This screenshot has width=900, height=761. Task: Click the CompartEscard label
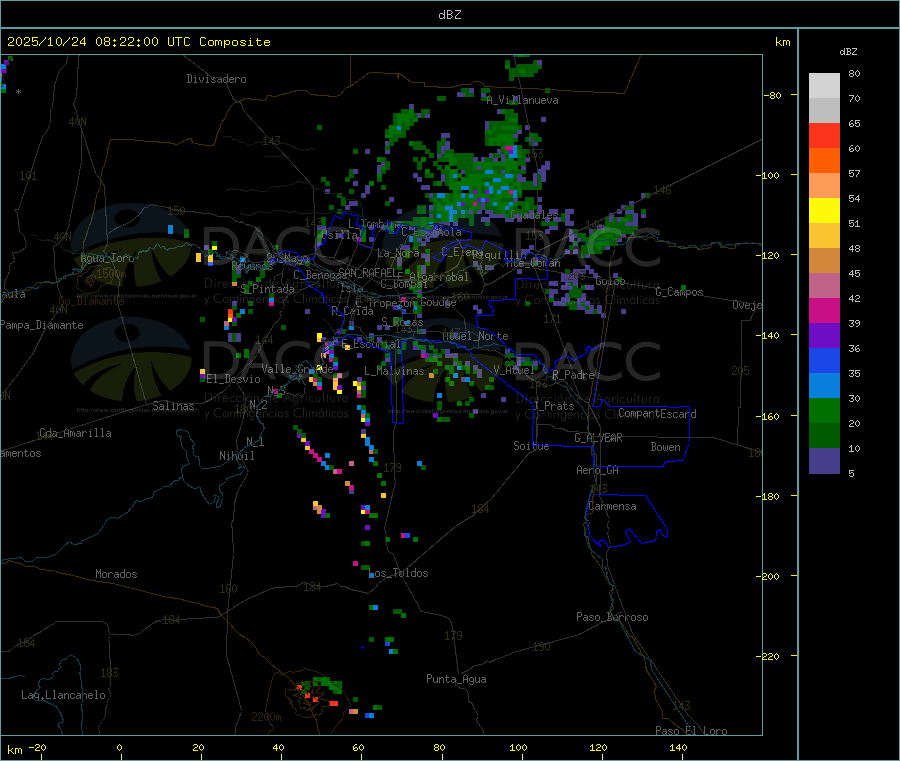[x=657, y=414]
